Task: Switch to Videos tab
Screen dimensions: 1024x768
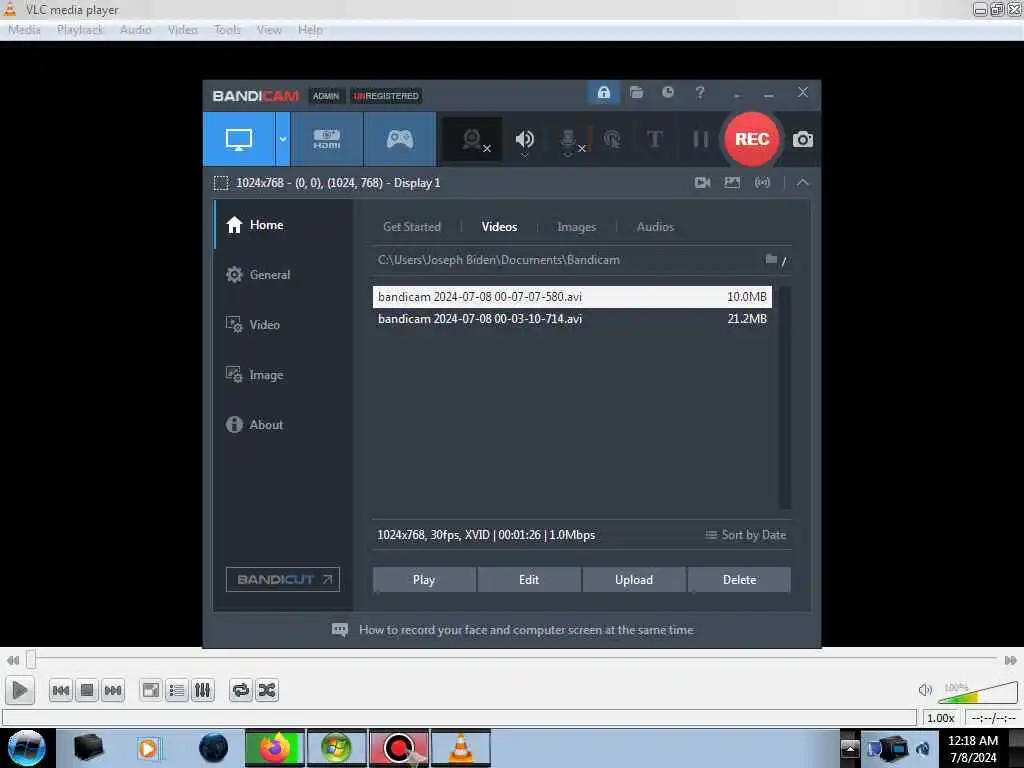Action: 499,227
